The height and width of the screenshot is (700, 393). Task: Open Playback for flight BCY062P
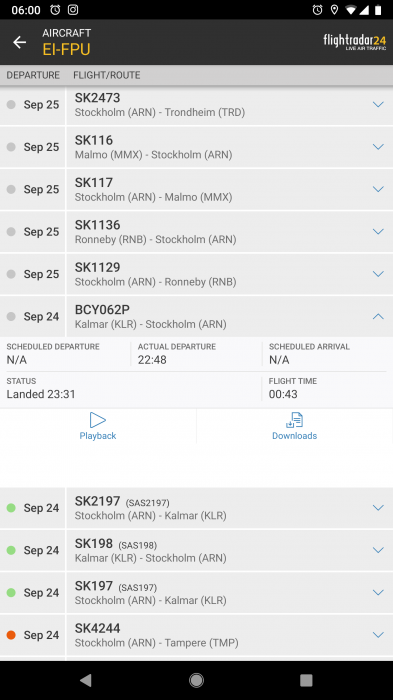[98, 426]
